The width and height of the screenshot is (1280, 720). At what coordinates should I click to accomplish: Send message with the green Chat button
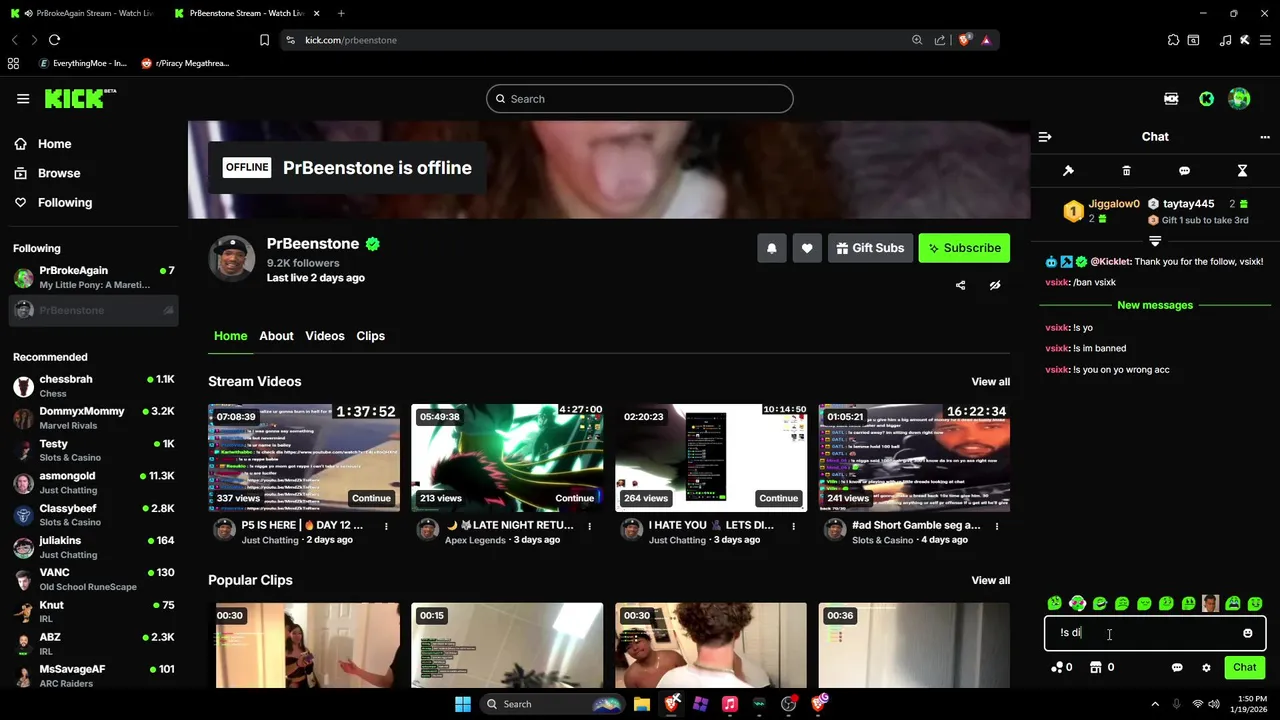[x=1244, y=667]
